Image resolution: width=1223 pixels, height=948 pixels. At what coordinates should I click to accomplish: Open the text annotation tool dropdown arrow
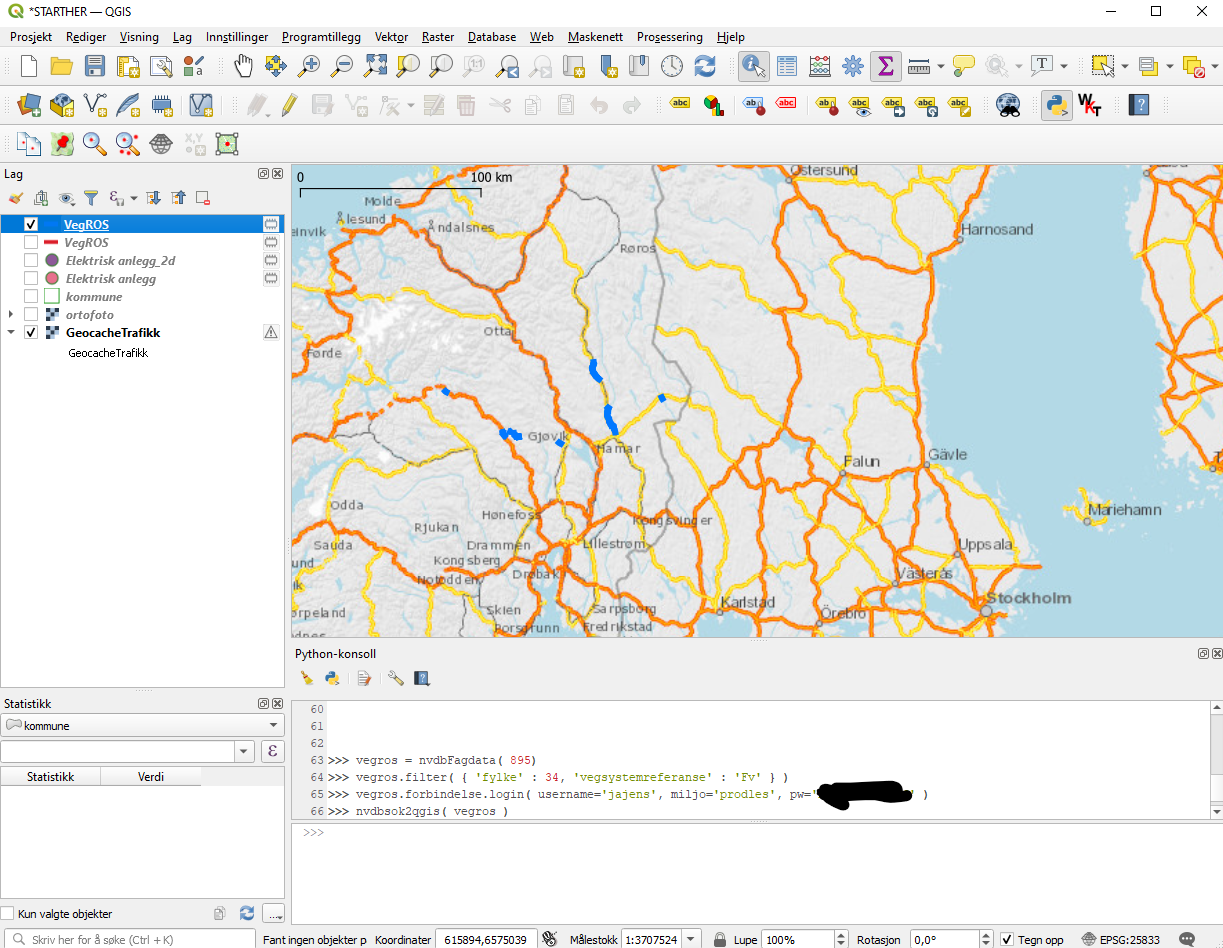point(1064,66)
